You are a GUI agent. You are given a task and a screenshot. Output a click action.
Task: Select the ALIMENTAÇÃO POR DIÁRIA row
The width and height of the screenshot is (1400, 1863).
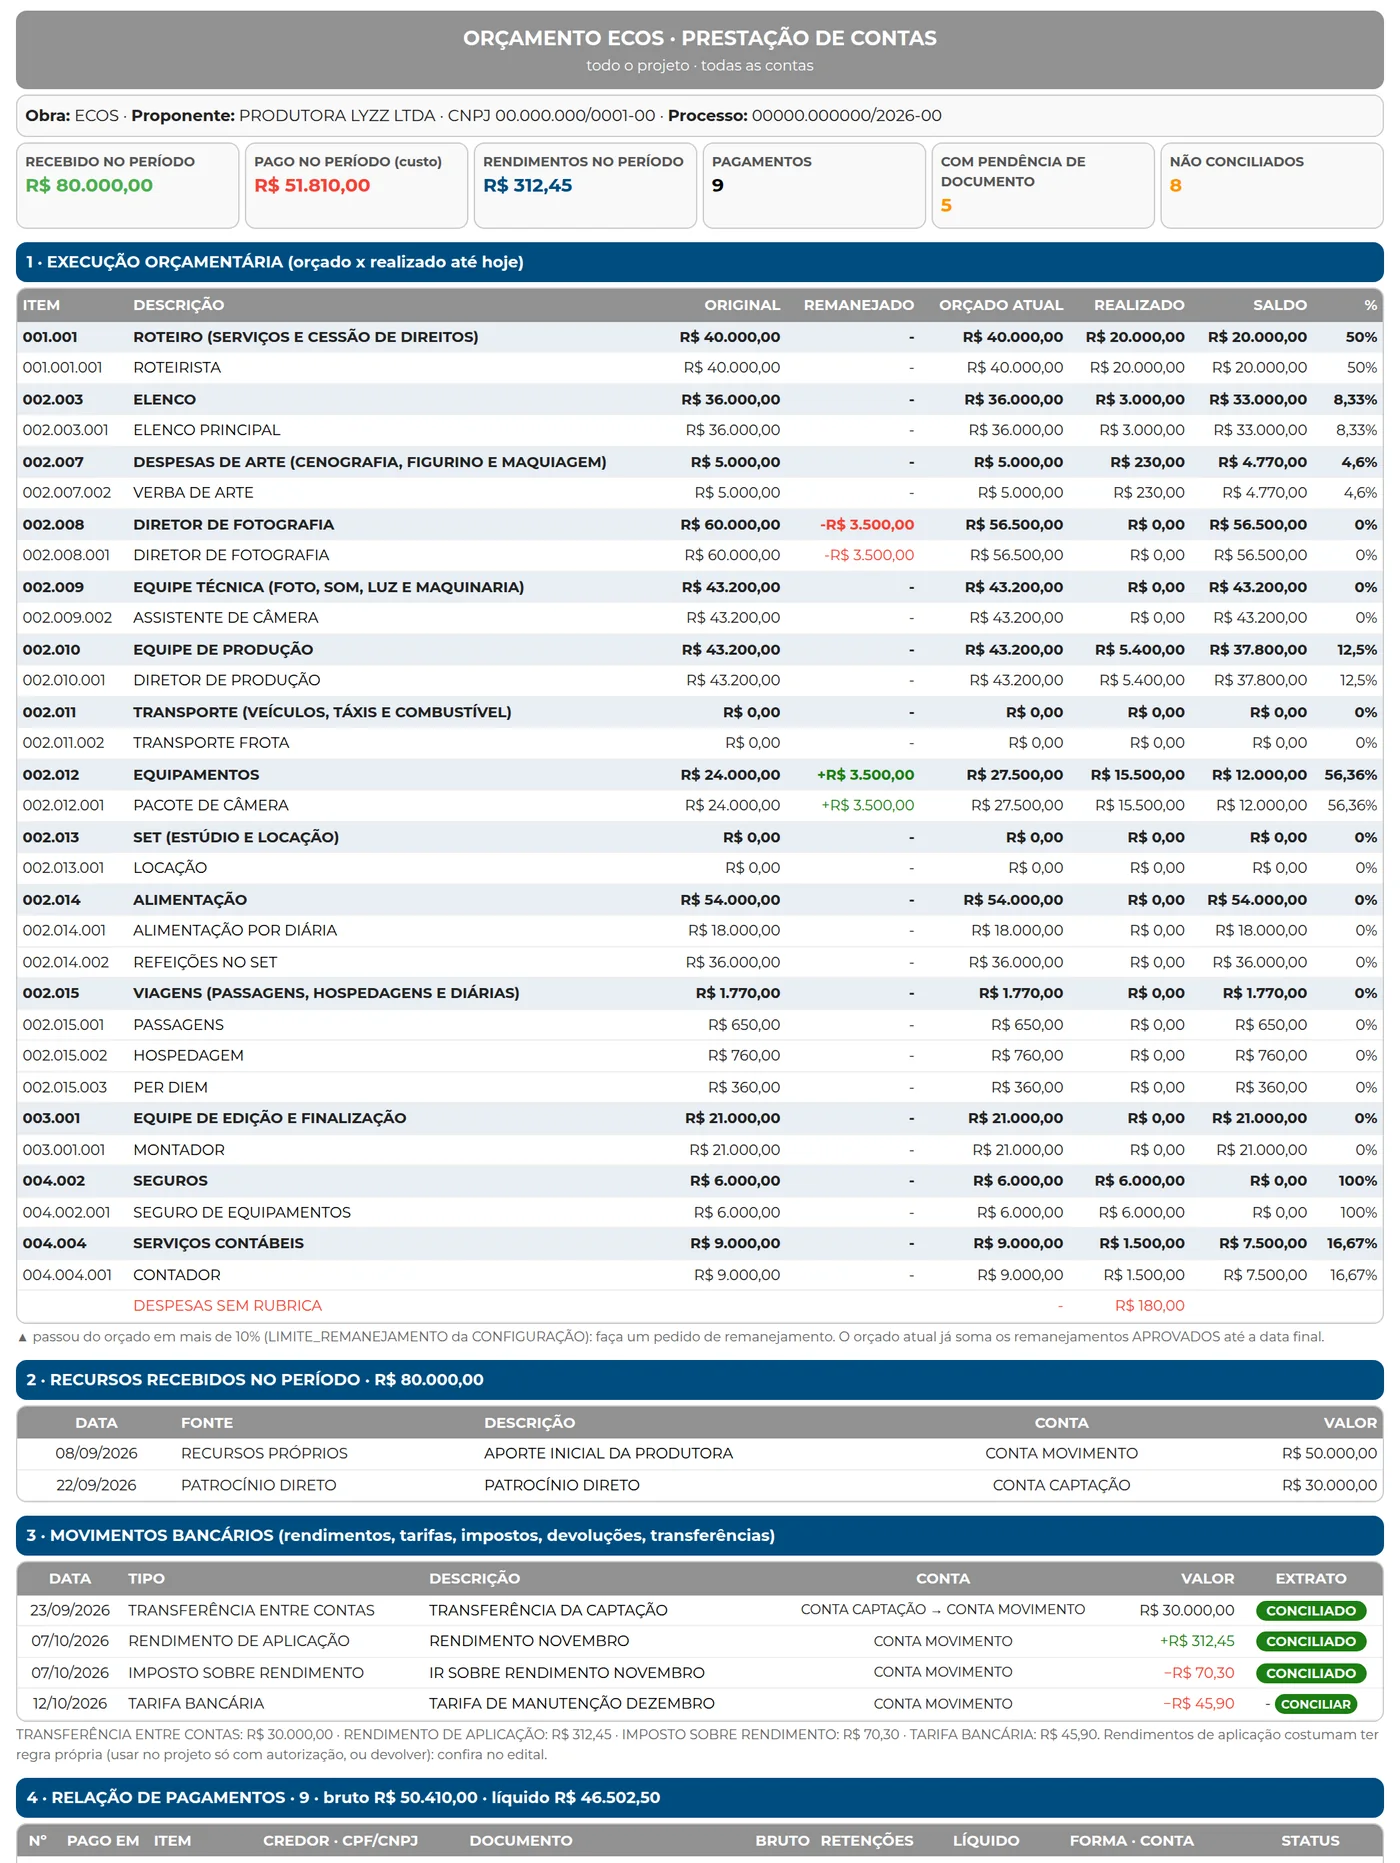pyautogui.click(x=700, y=931)
